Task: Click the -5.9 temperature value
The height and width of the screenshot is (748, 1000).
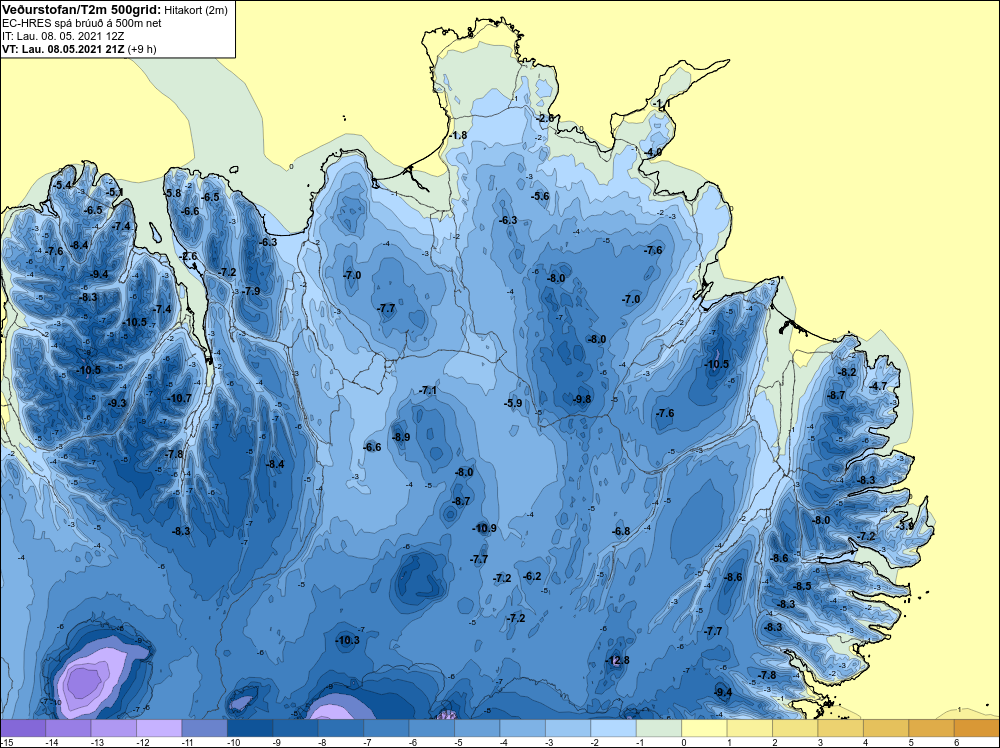Action: click(x=513, y=403)
